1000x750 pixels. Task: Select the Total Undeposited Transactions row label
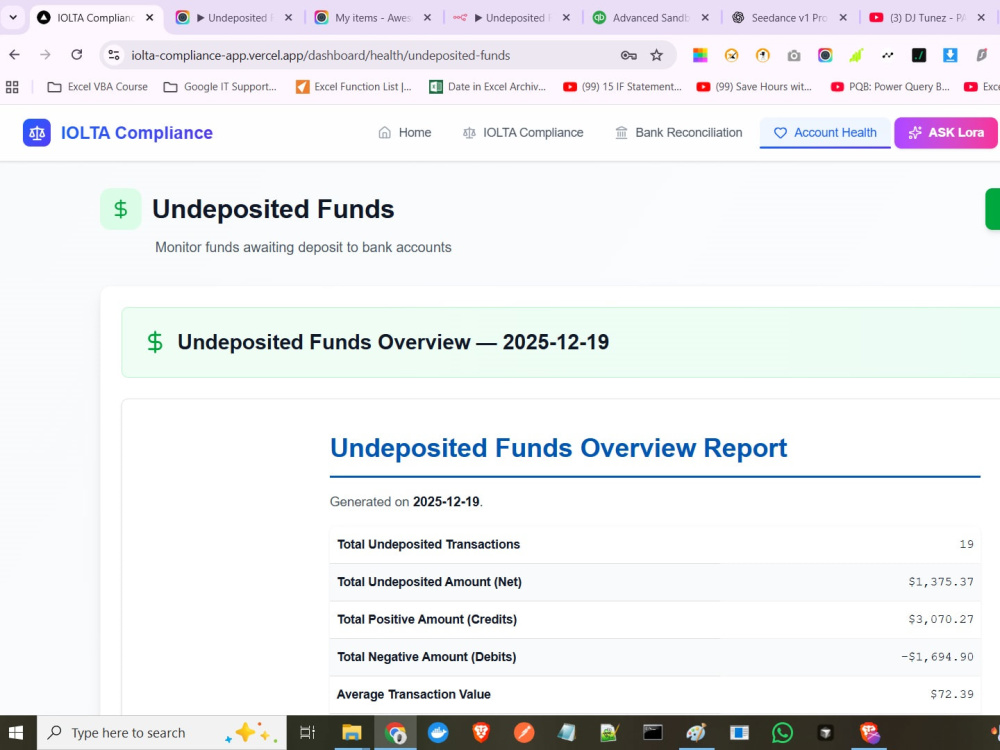tap(429, 544)
